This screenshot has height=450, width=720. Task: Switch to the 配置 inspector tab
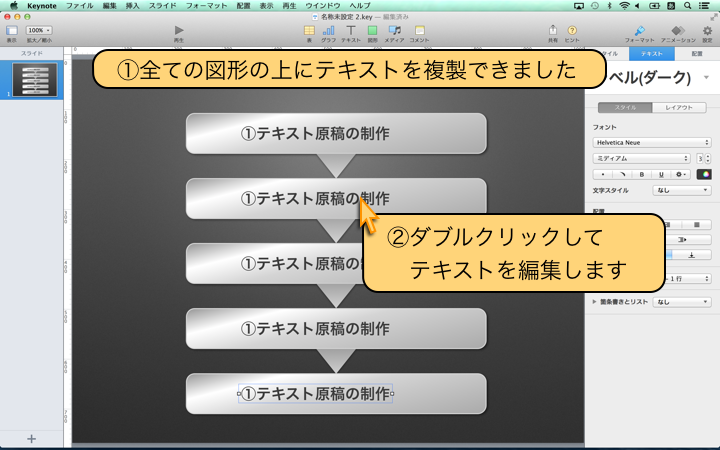[x=697, y=54]
